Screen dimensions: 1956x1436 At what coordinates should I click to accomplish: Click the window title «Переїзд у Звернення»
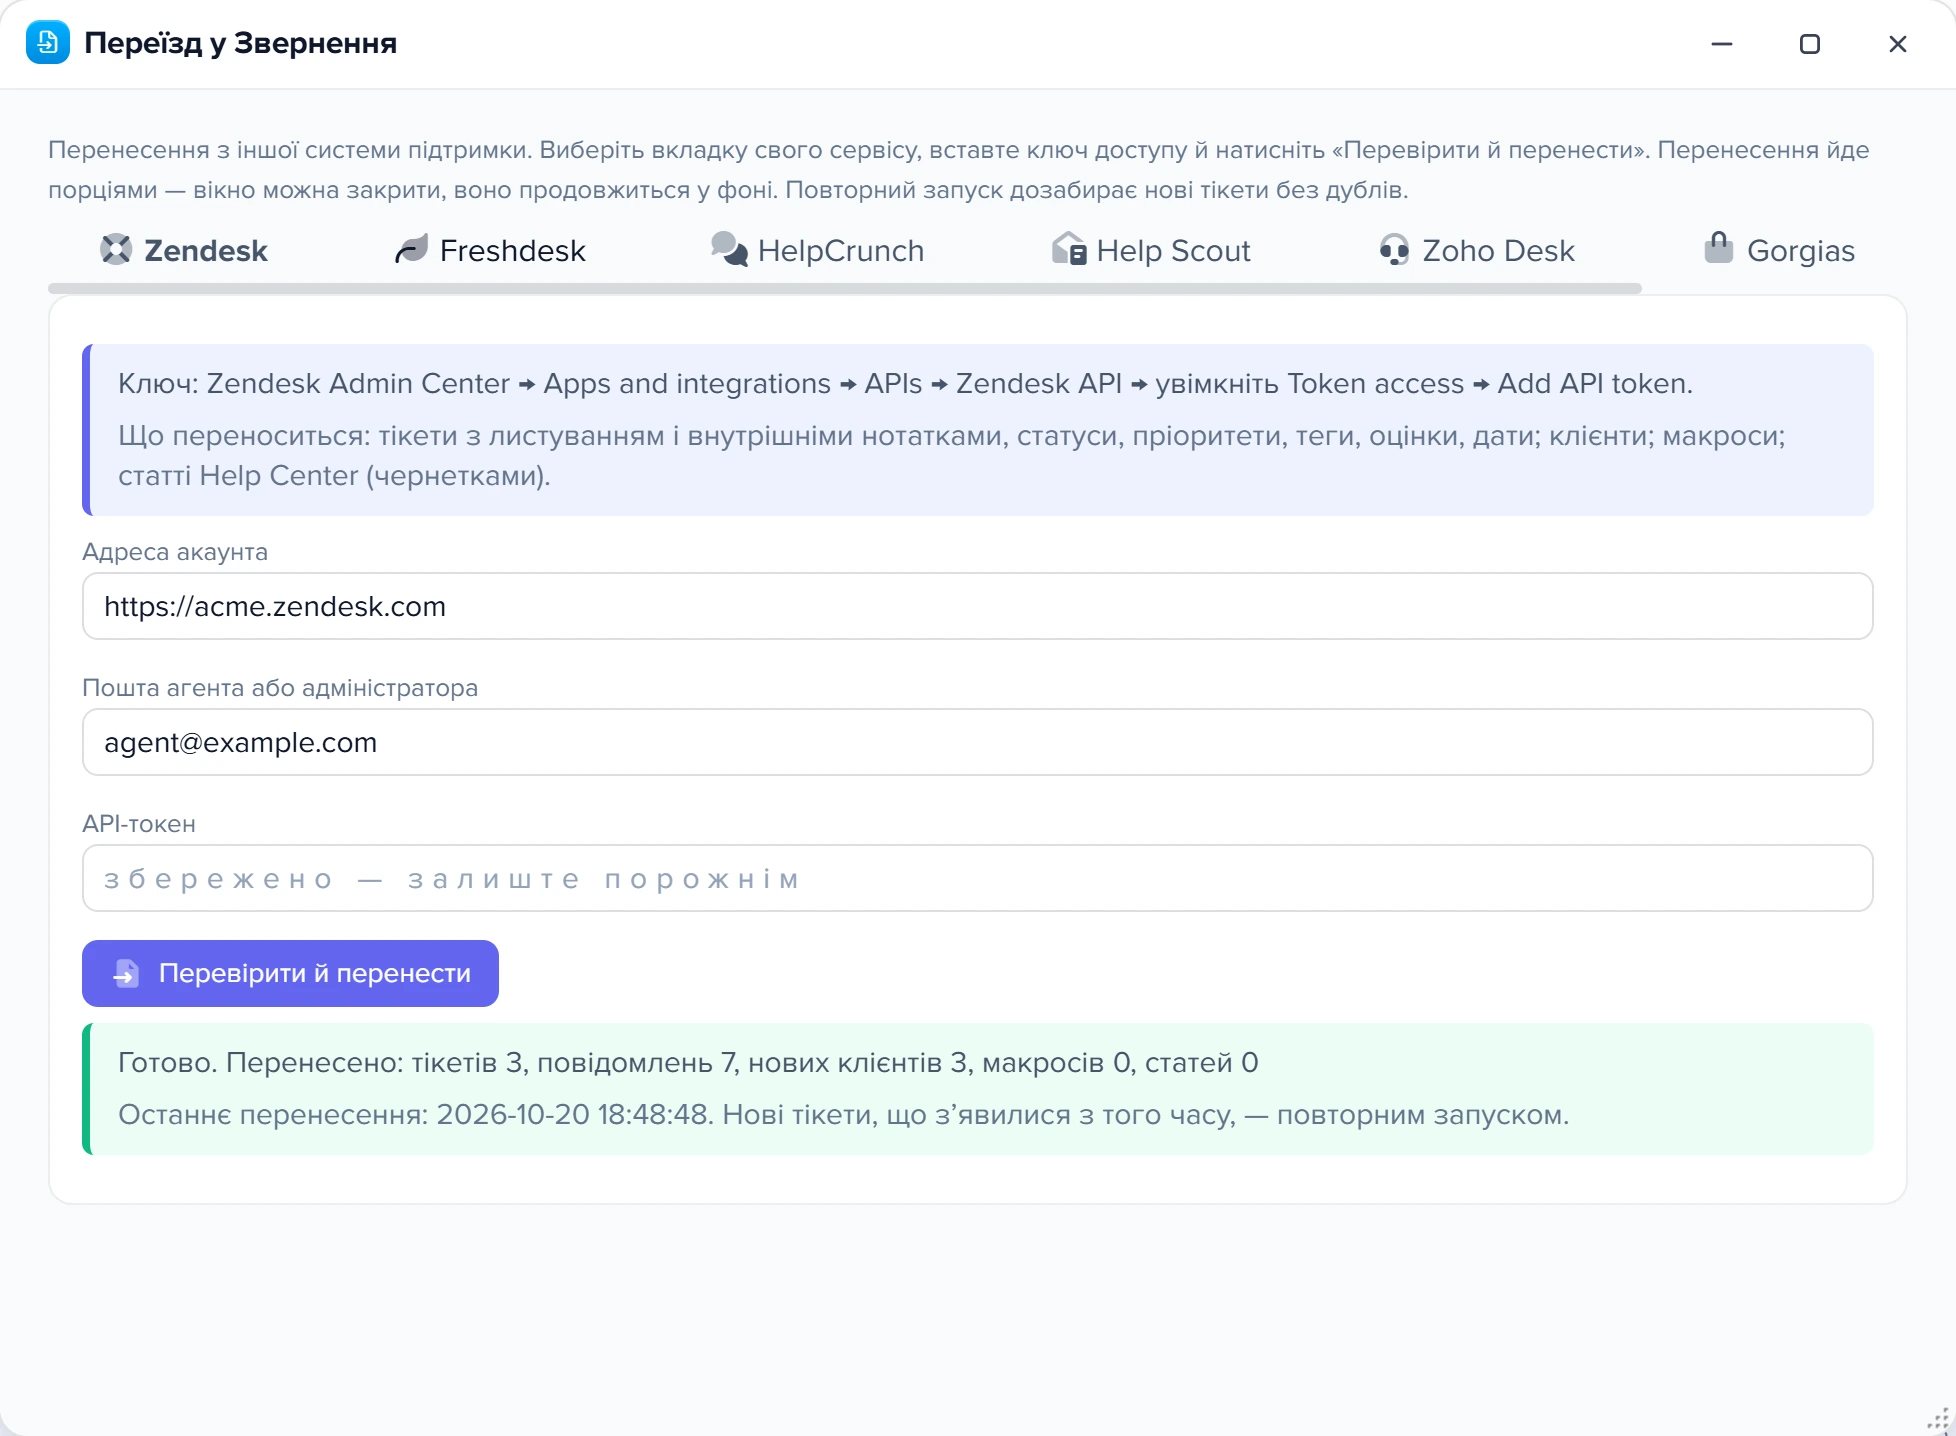(x=240, y=43)
